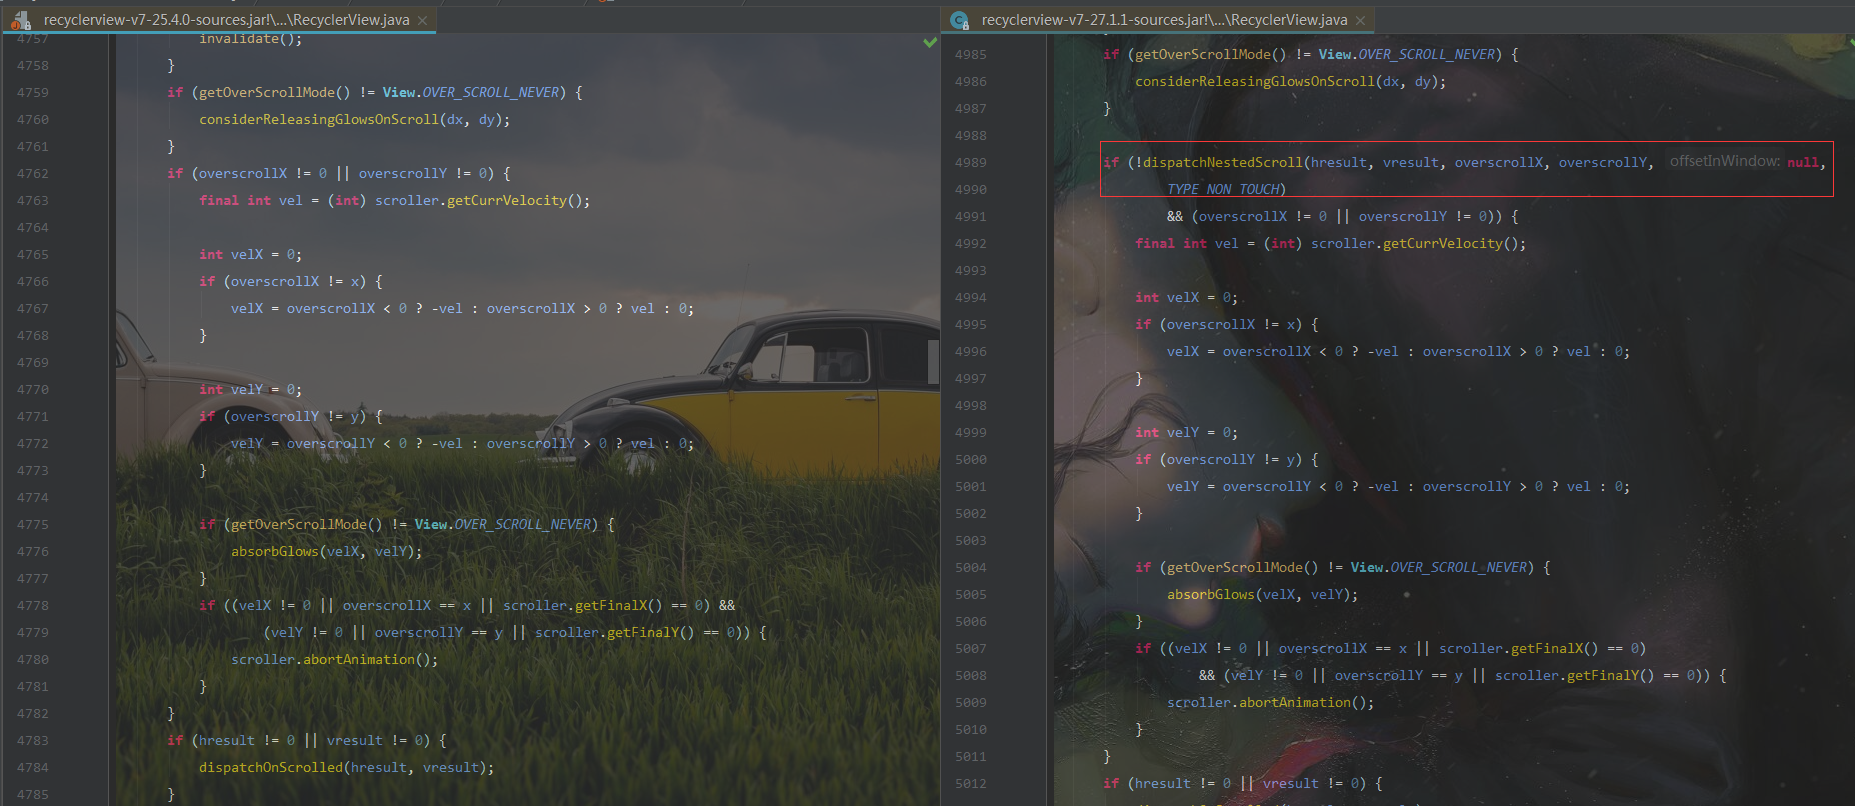
Task: Click 'int velY' declaration on line 4770
Action: (231, 389)
